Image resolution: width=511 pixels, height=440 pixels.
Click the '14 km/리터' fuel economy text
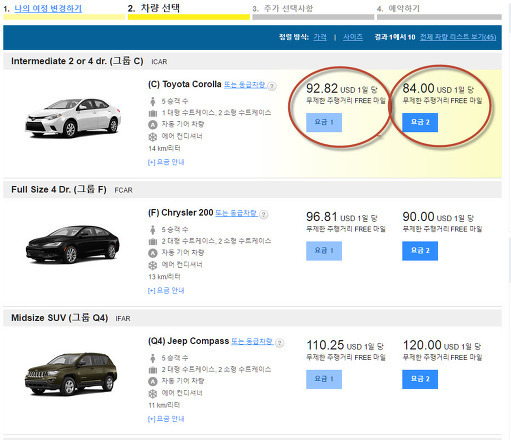[164, 148]
